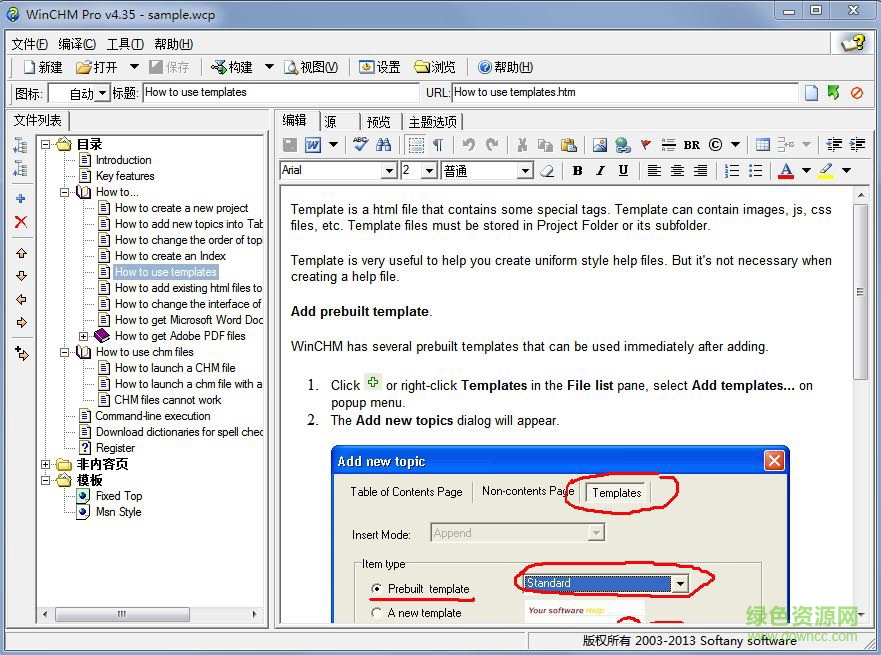Image resolution: width=881 pixels, height=655 pixels.
Task: Click the insert hyperlink globe icon
Action: [x=622, y=145]
